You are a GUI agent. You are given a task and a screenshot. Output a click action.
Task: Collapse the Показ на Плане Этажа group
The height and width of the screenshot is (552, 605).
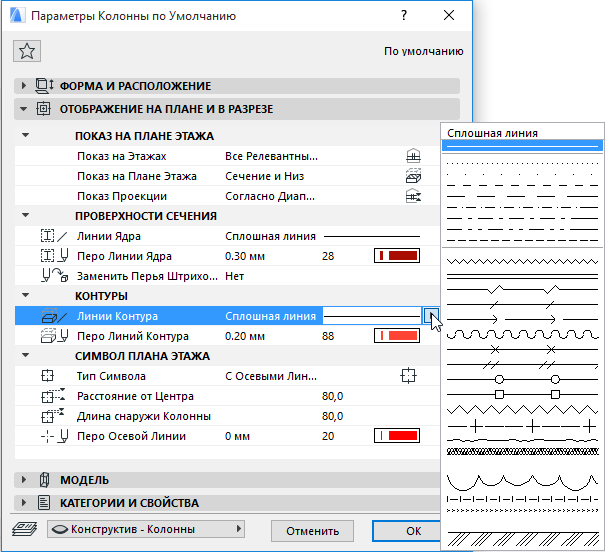[25, 135]
